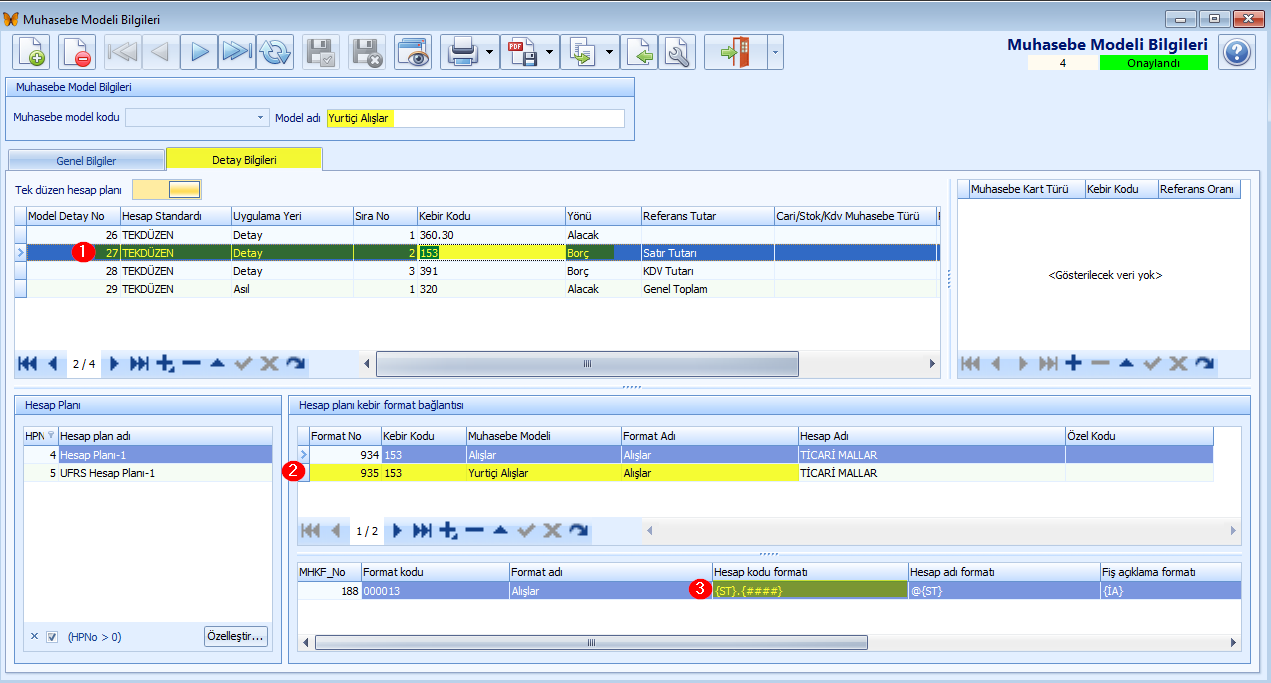Viewport: 1271px width, 683px height.
Task: Click the Muhasebe Kart Türü column header
Action: click(1027, 188)
